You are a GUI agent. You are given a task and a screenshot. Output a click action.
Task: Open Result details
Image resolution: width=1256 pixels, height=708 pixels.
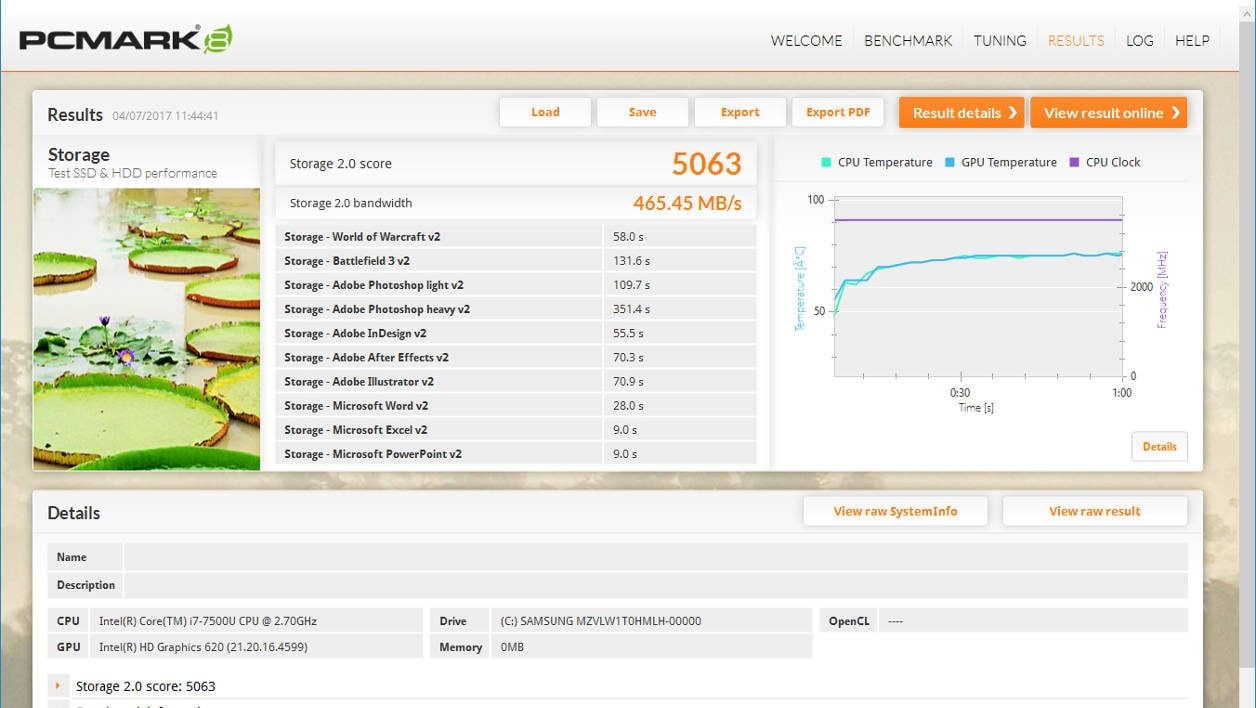point(962,113)
